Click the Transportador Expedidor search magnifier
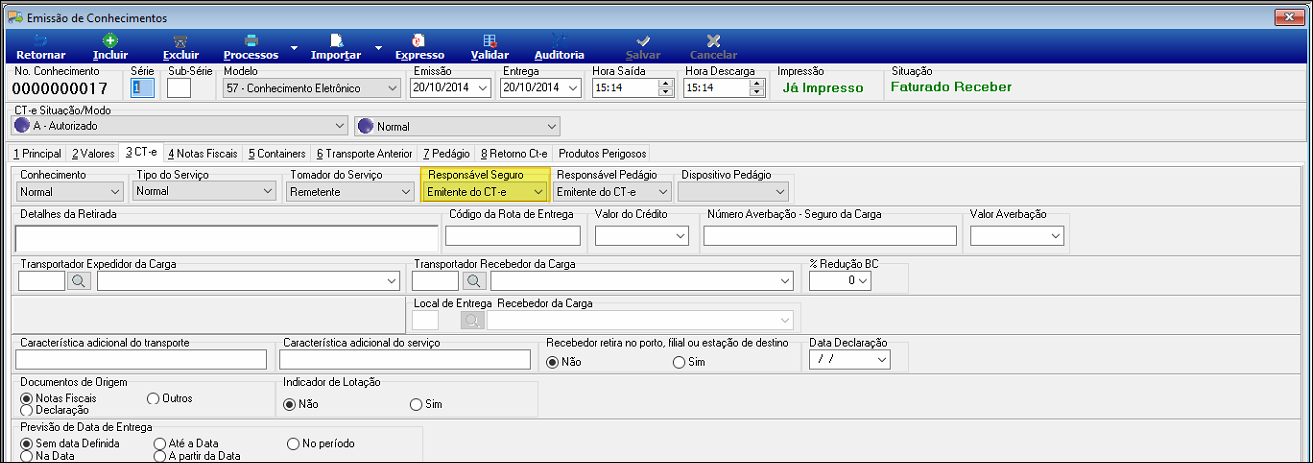Viewport: 1313px width, 463px height. (x=80, y=282)
